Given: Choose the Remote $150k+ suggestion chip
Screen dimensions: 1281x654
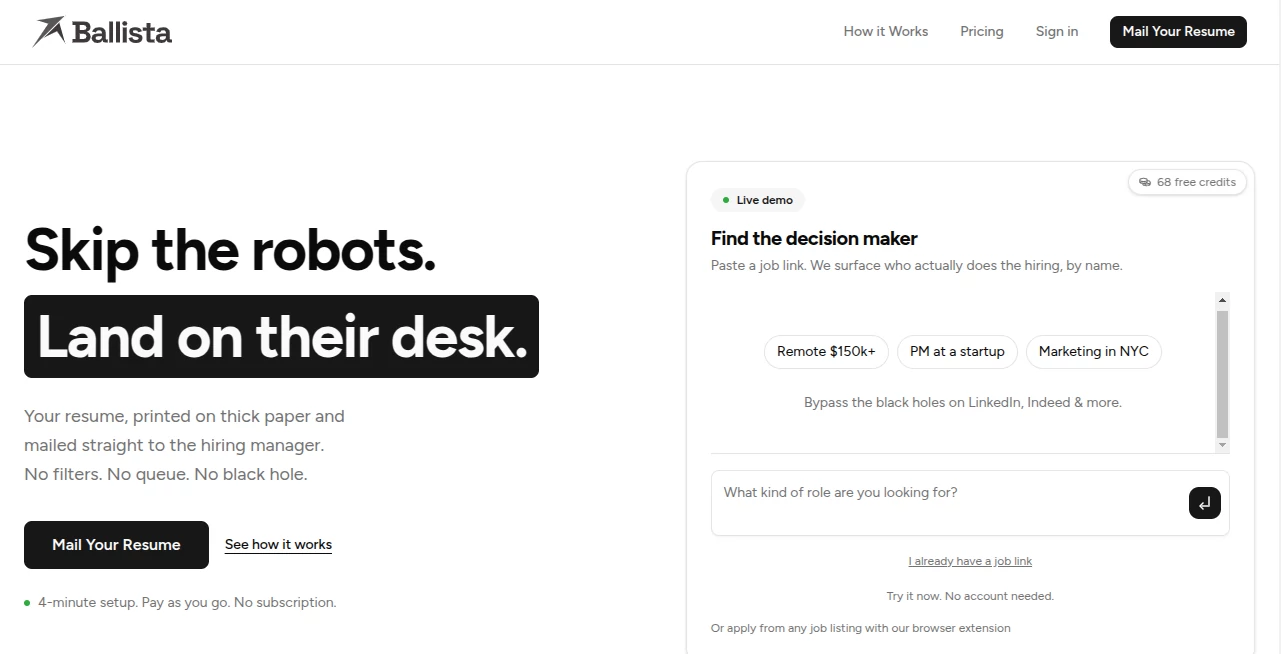Looking at the screenshot, I should [x=826, y=352].
